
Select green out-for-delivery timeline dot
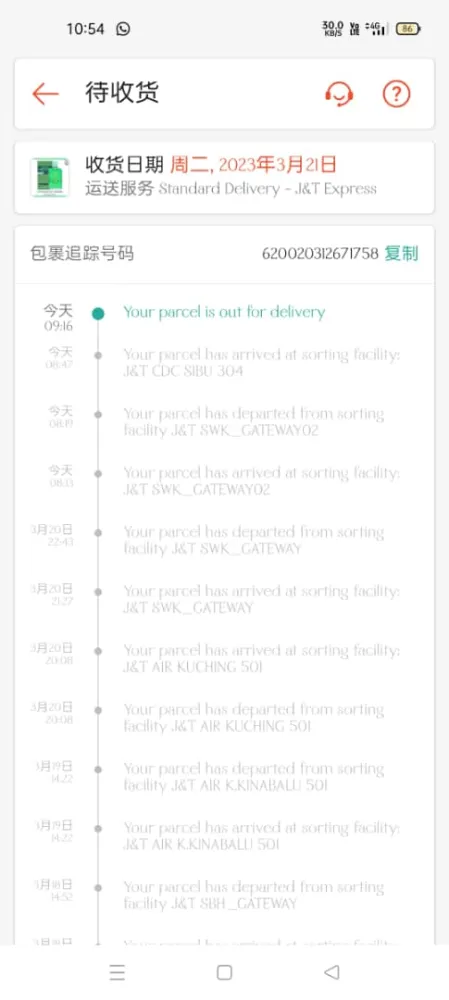pos(98,313)
